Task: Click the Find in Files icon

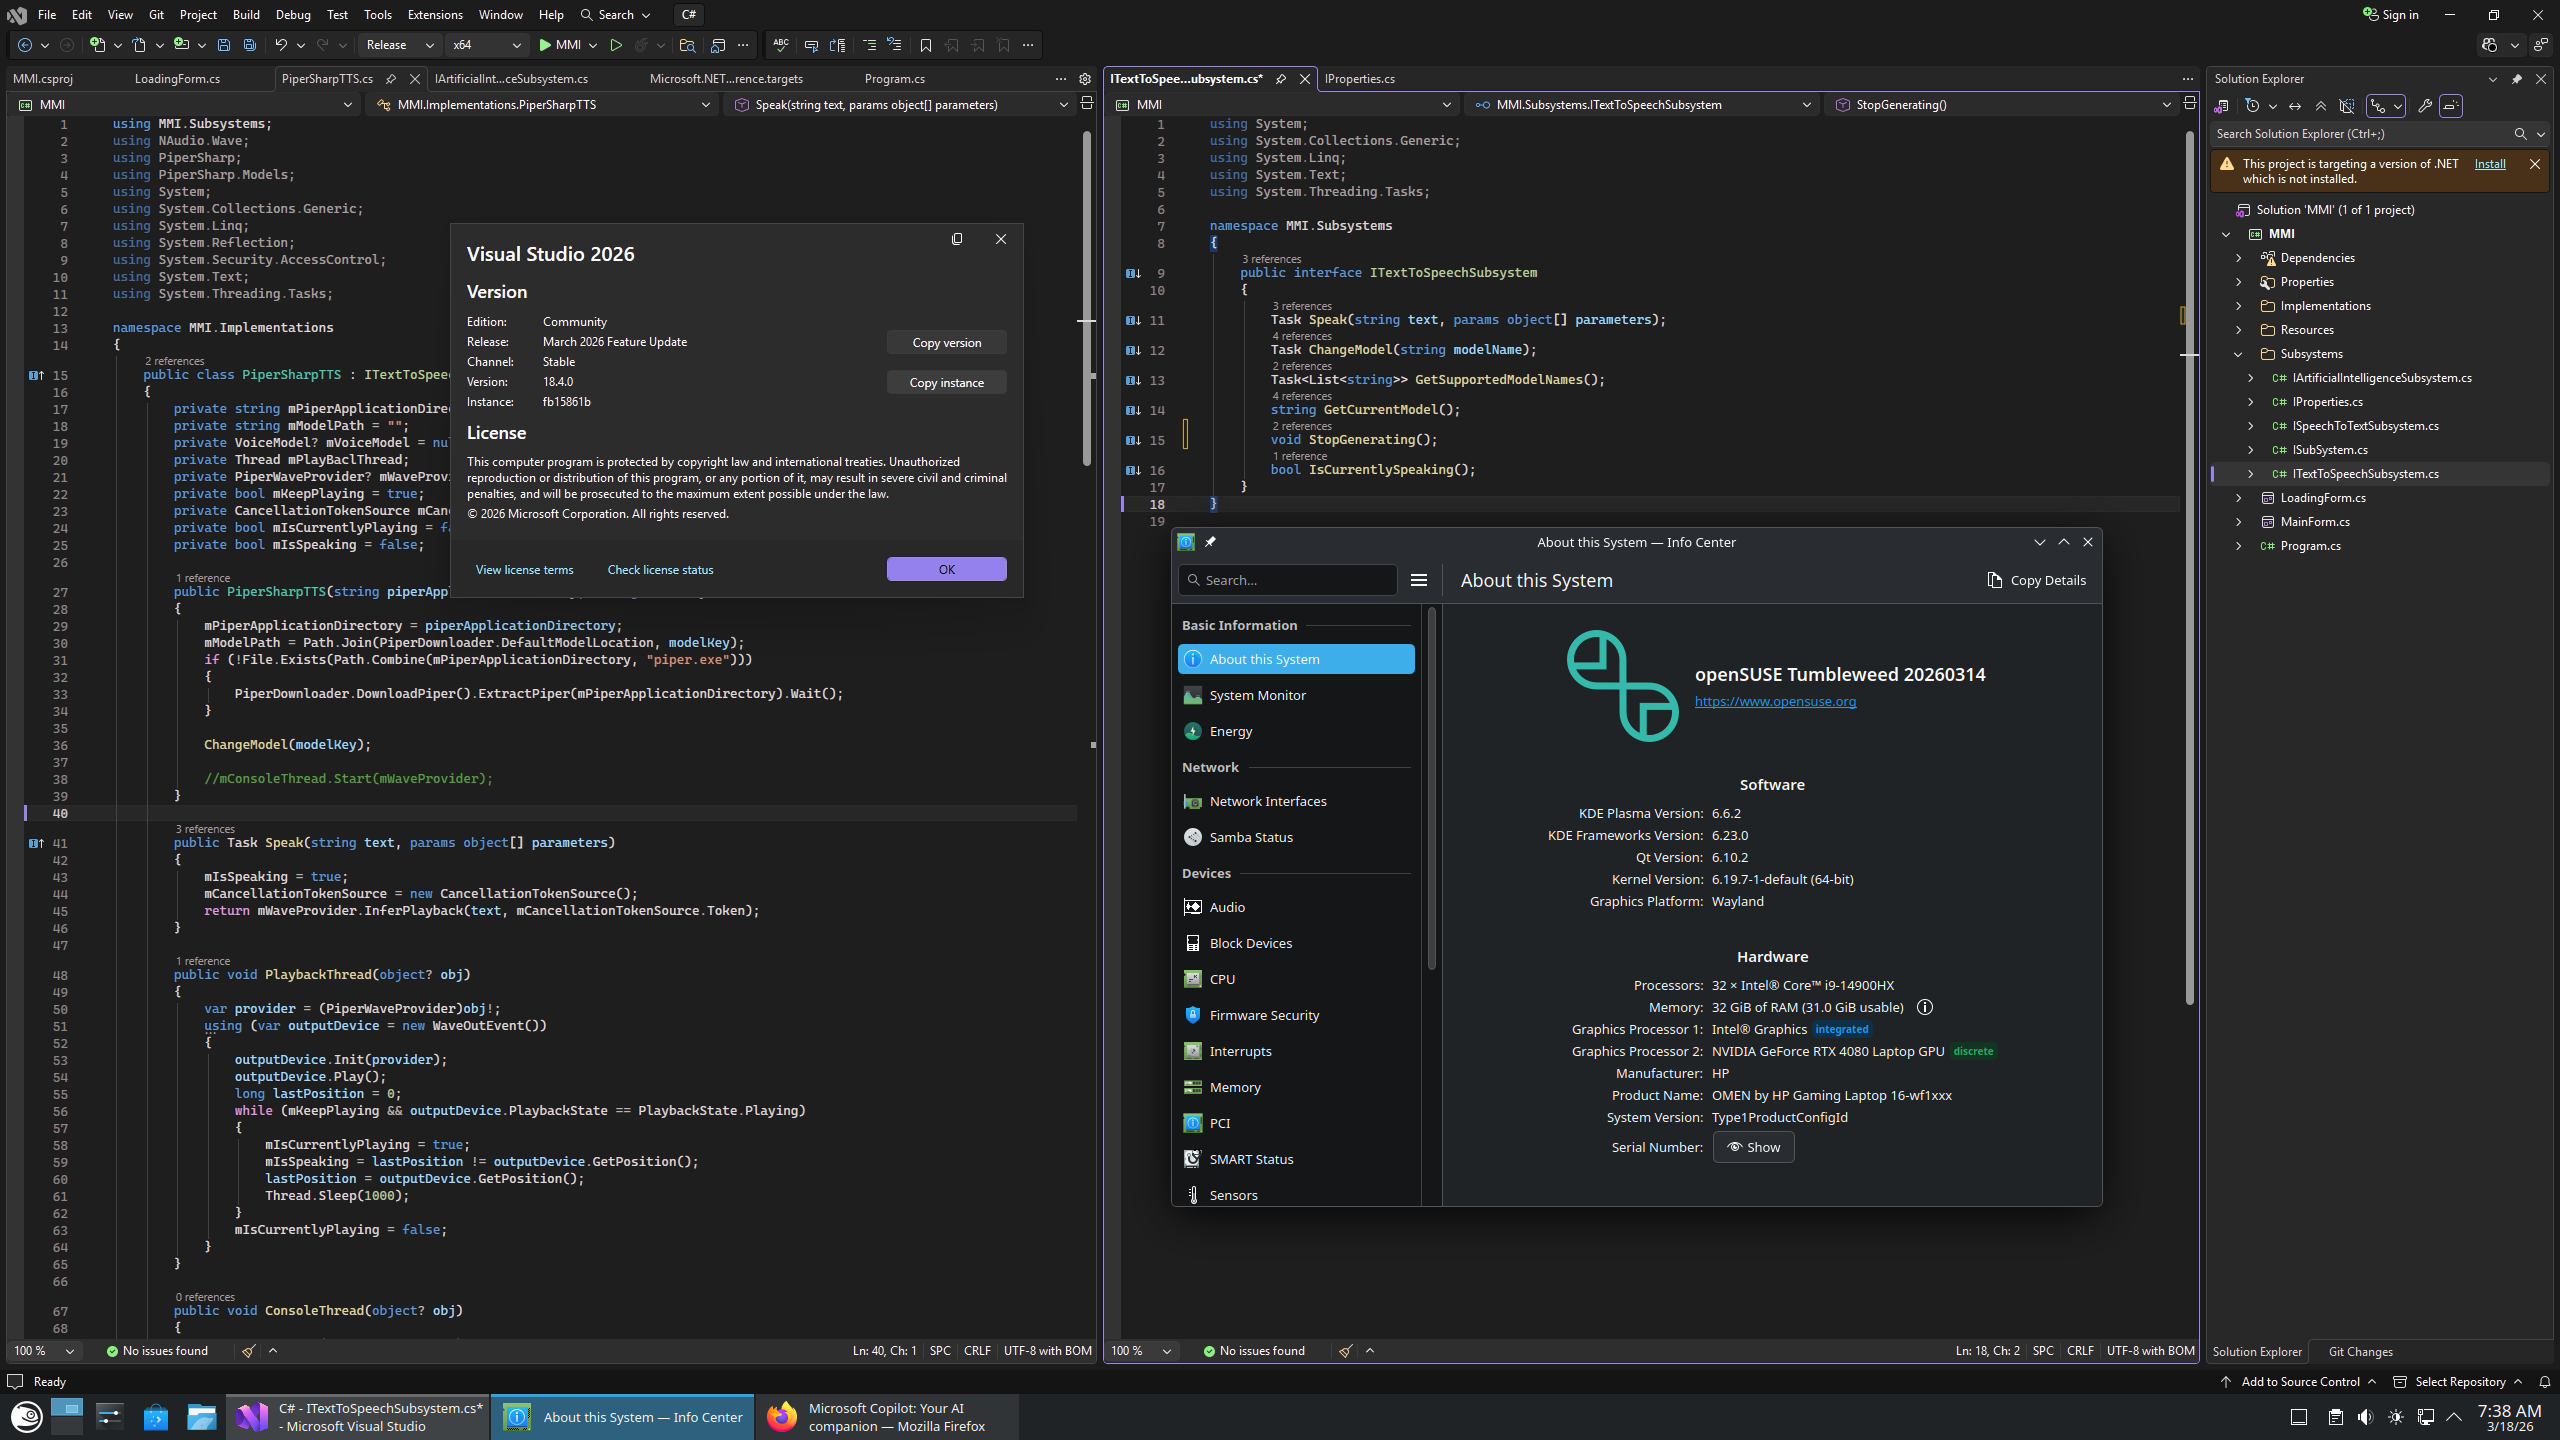Action: pos(687,45)
